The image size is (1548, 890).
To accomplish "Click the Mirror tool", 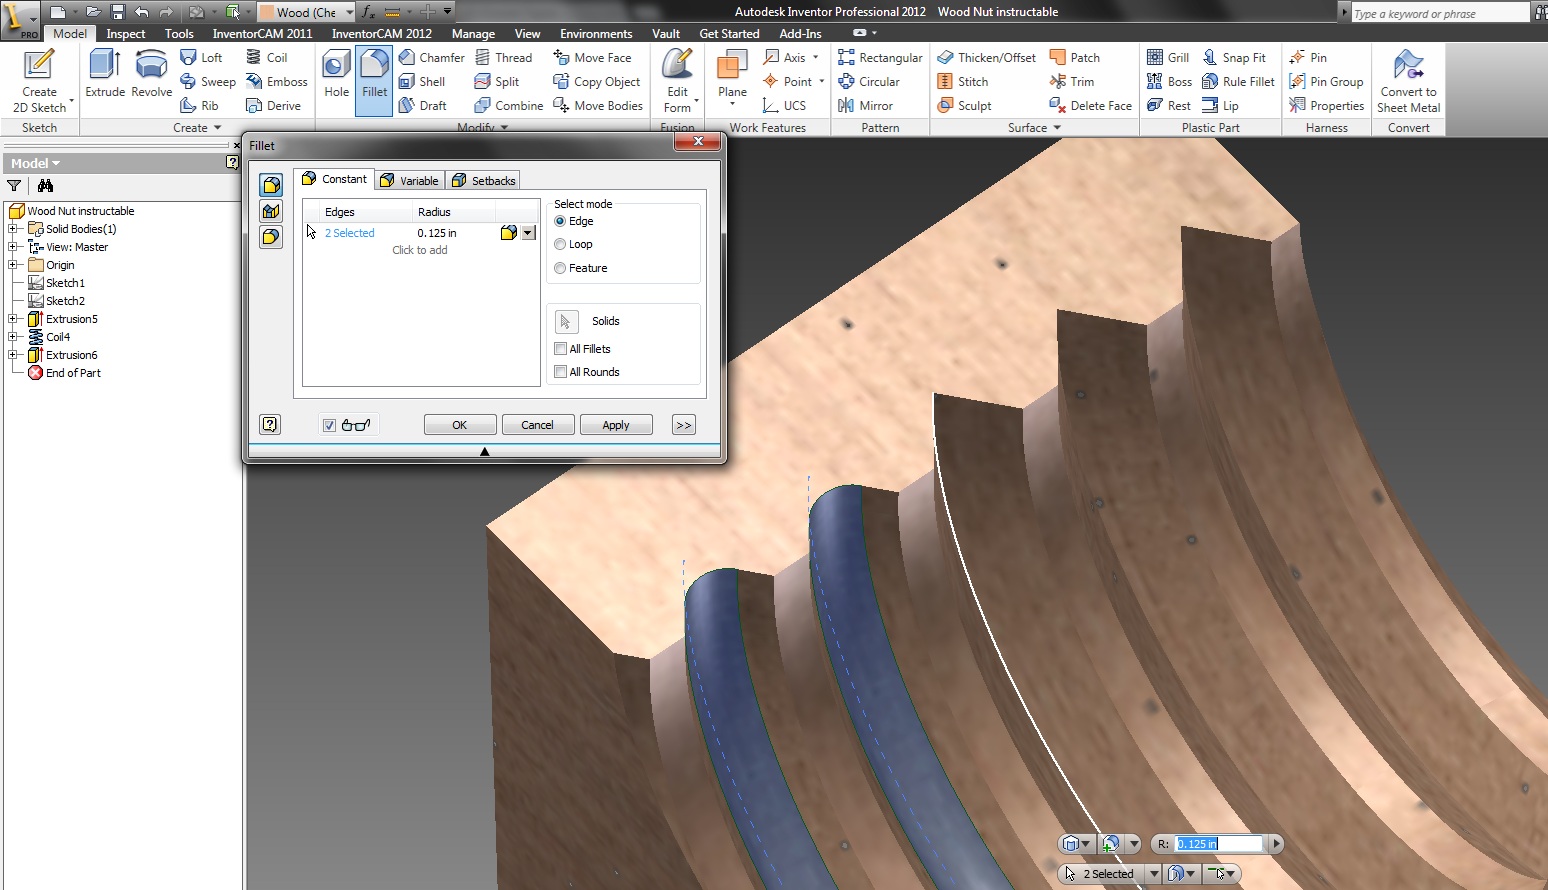I will point(865,106).
